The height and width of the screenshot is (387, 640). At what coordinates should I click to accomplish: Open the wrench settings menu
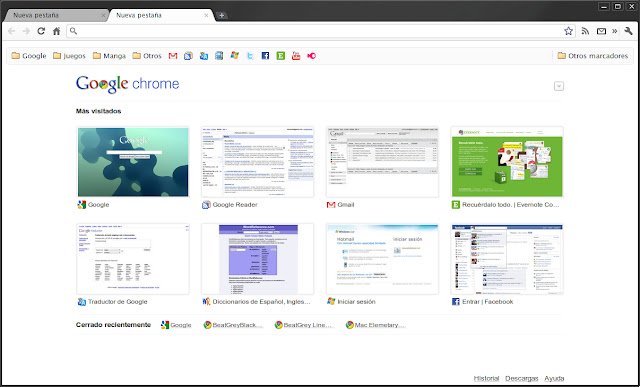[x=628, y=31]
